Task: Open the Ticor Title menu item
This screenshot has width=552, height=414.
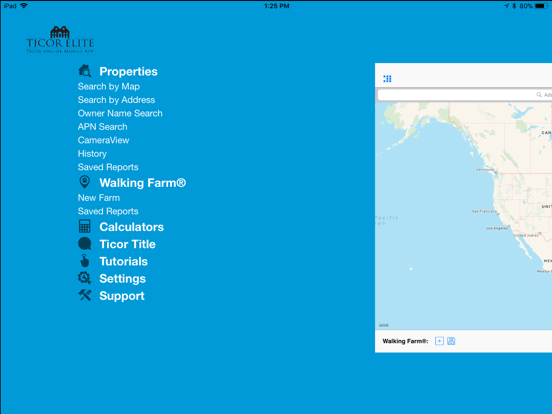Action: (127, 244)
